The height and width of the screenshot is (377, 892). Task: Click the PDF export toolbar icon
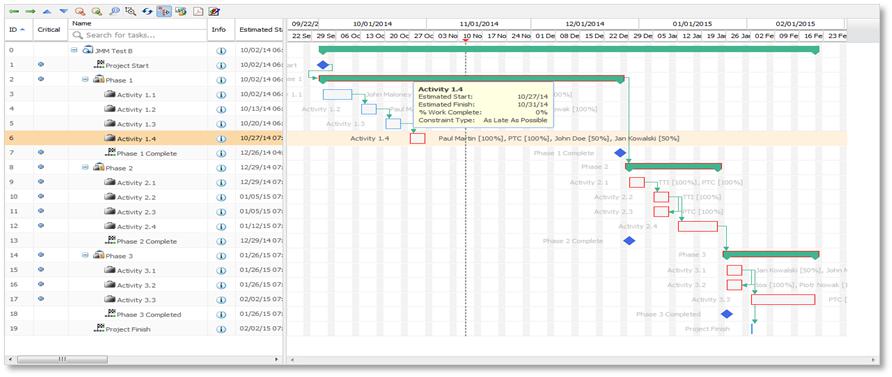197,11
